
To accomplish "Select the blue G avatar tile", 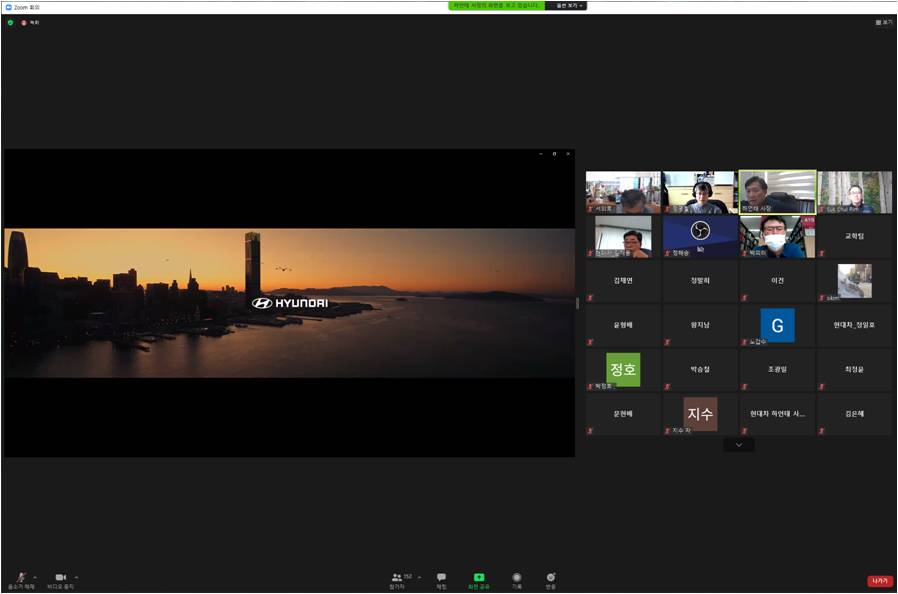I will point(777,325).
